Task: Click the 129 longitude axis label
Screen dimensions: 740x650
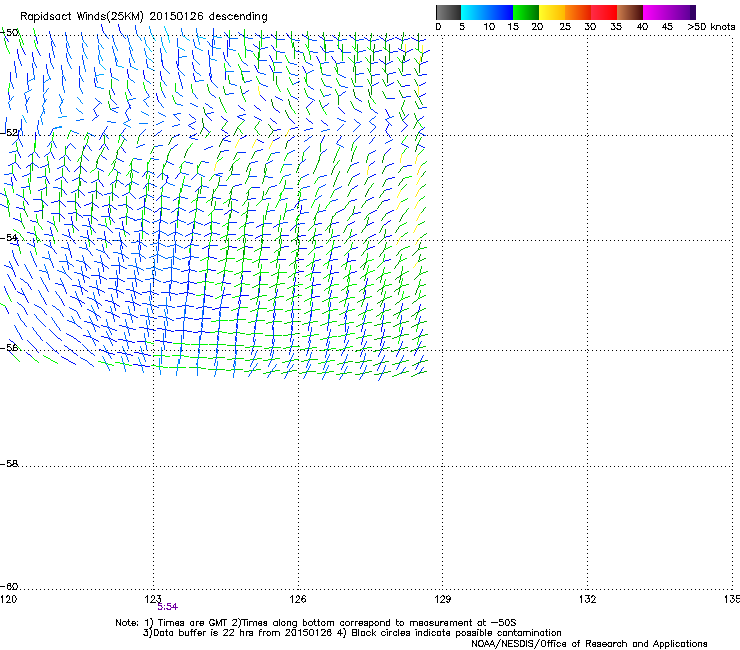Action: pyautogui.click(x=442, y=599)
